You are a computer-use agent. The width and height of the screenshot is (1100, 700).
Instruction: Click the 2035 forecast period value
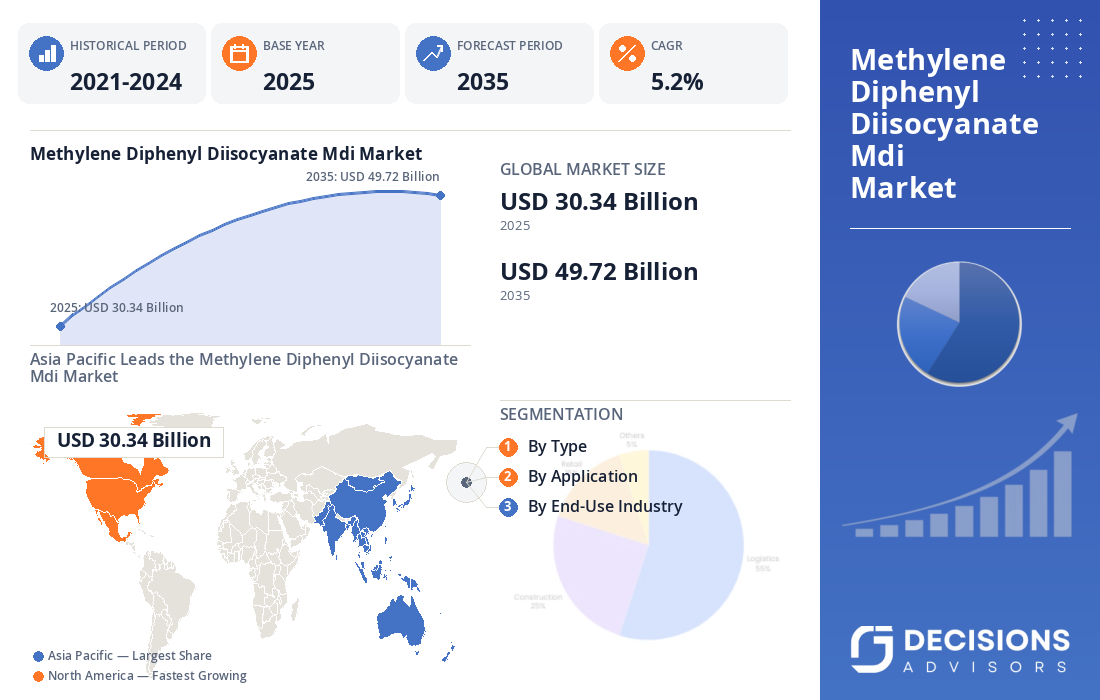(483, 82)
